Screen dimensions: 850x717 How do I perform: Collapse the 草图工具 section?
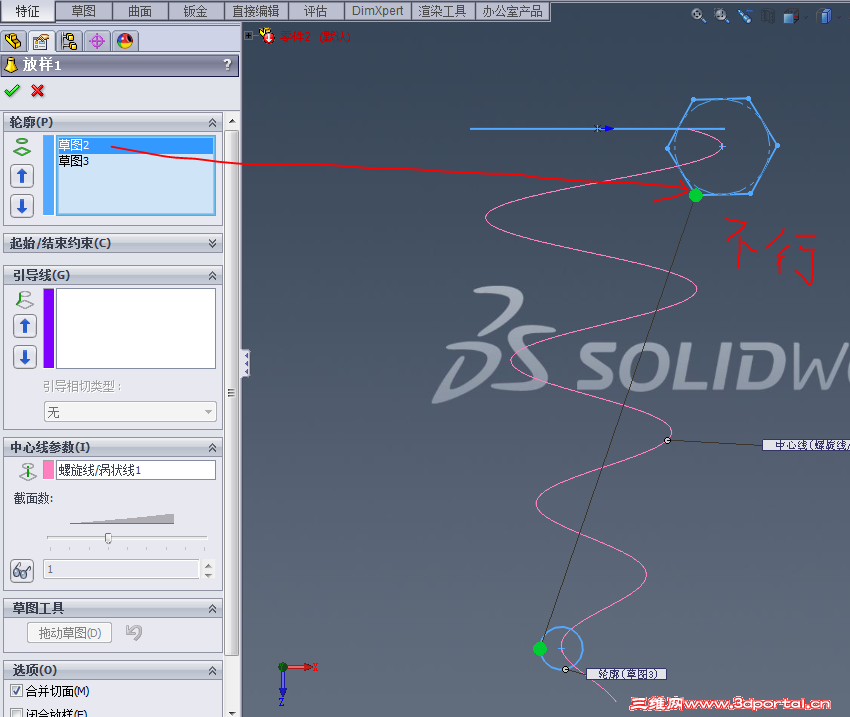coord(212,609)
